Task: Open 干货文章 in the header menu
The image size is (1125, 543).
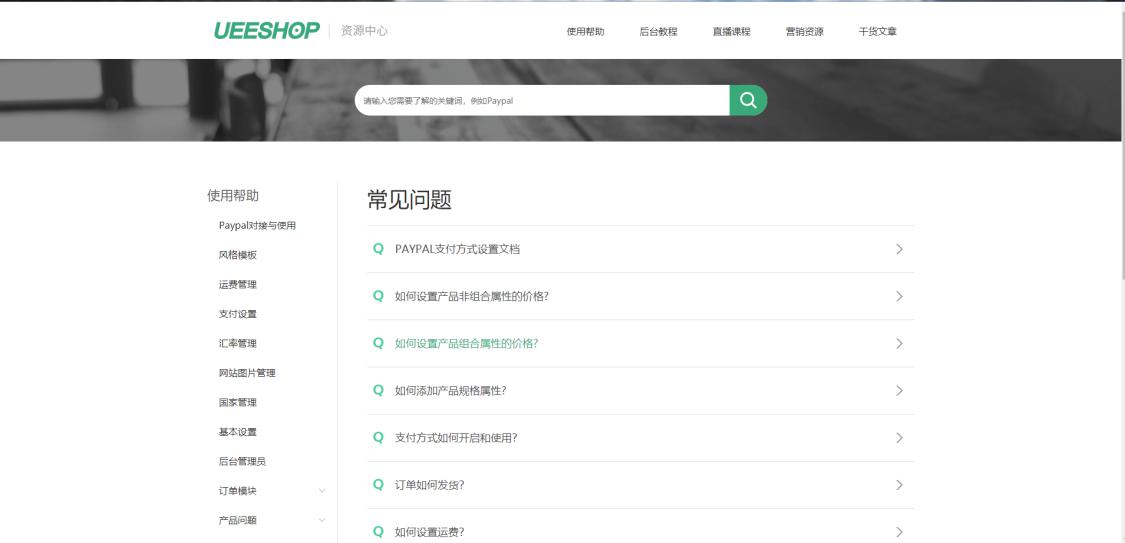Action: pyautogui.click(x=877, y=32)
